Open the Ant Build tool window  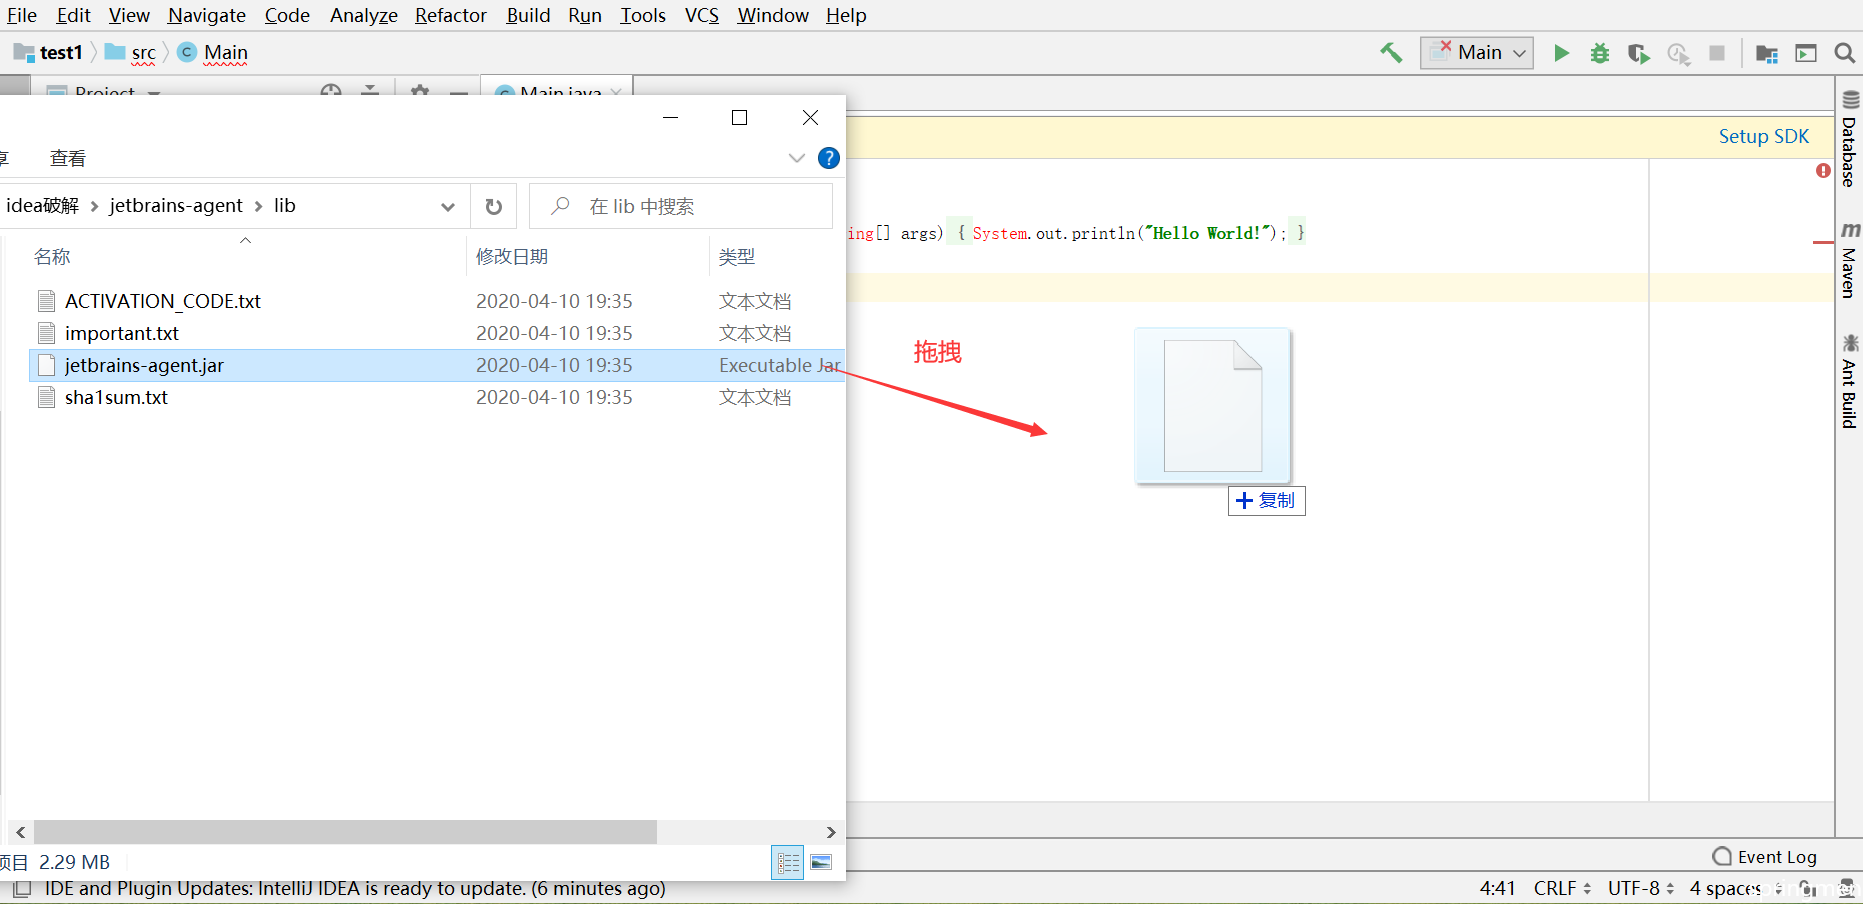coord(1849,381)
